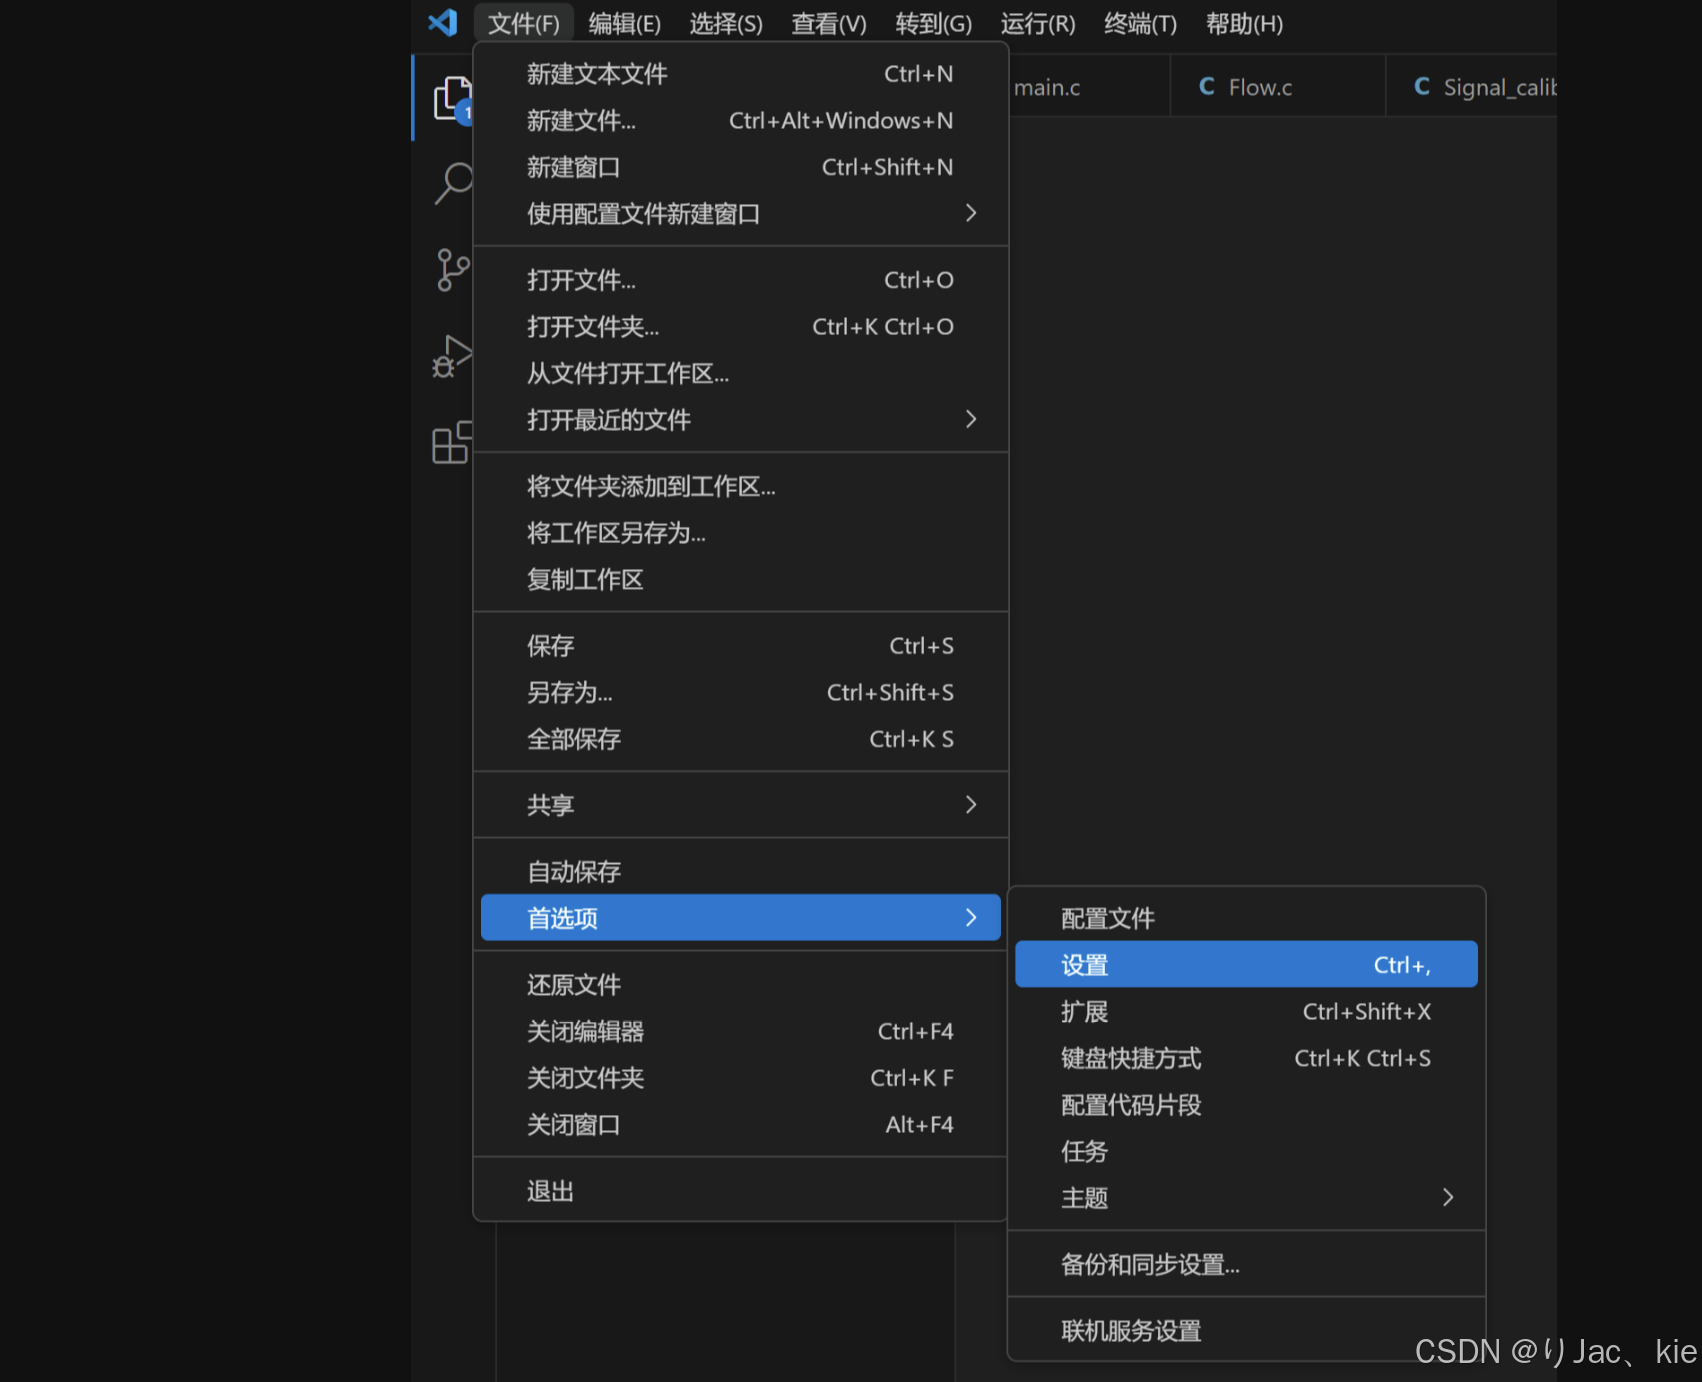This screenshot has height=1382, width=1702.
Task: Toggle 自动保存 in the file menu
Action: 573,871
